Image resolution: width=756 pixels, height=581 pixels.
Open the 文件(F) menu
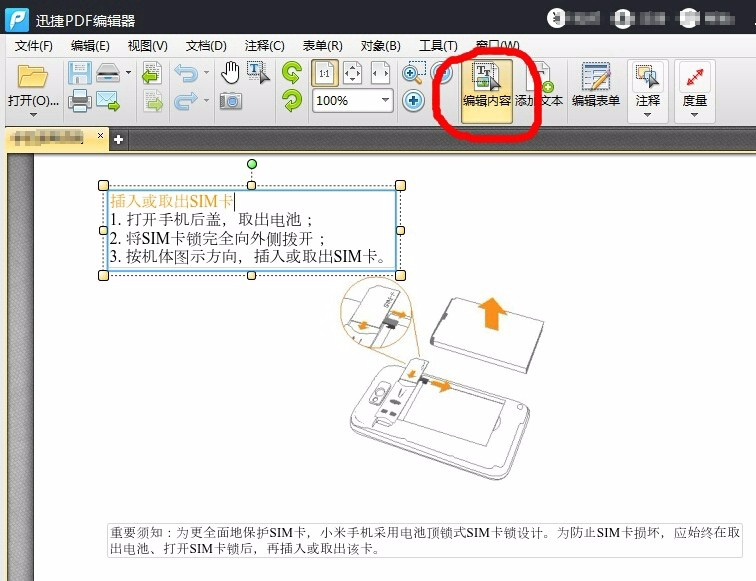[x=33, y=46]
